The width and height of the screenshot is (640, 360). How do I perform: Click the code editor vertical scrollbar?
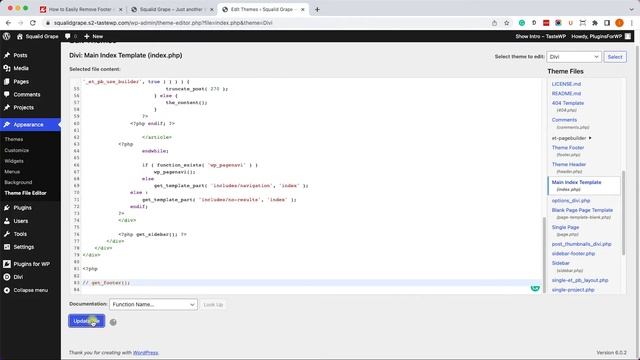(544, 254)
